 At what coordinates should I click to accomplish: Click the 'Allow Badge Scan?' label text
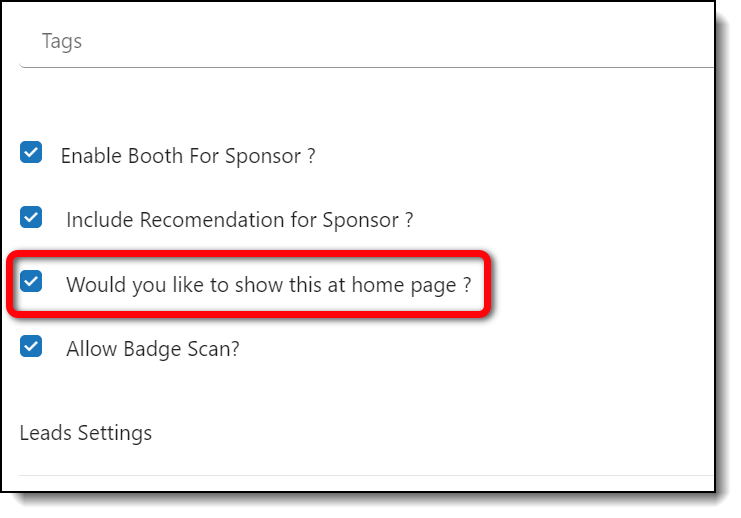[x=152, y=349]
